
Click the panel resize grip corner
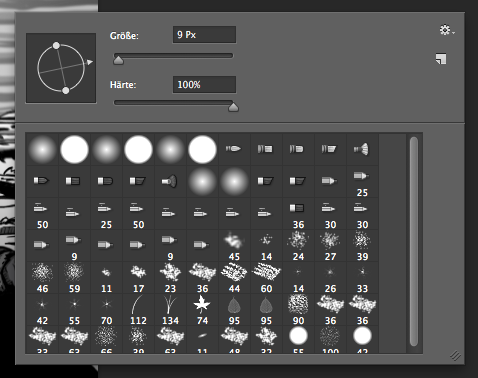tap(455, 356)
